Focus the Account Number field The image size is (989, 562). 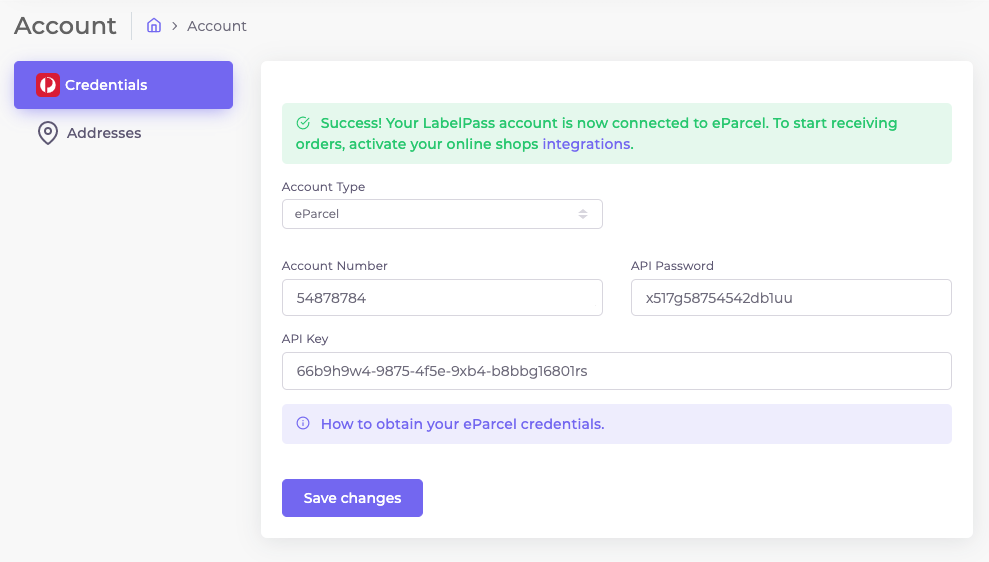[442, 298]
